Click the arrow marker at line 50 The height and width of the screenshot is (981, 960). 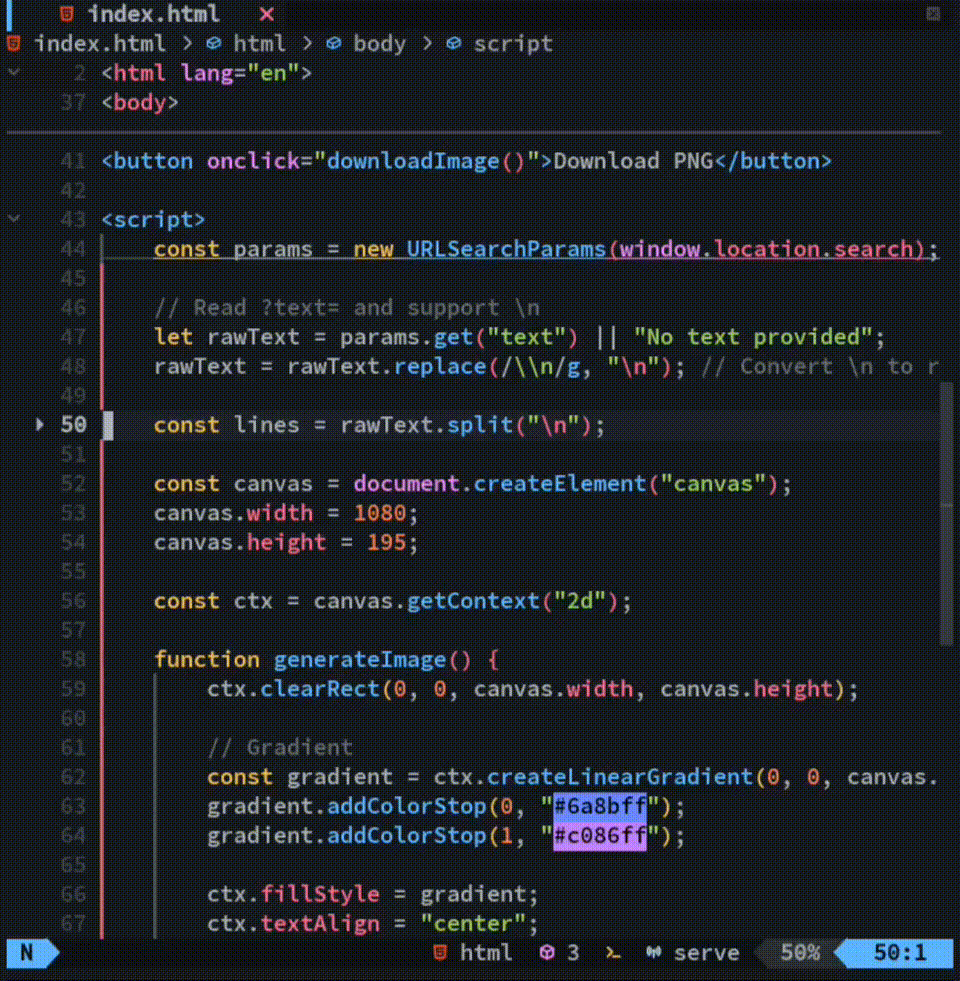39,424
